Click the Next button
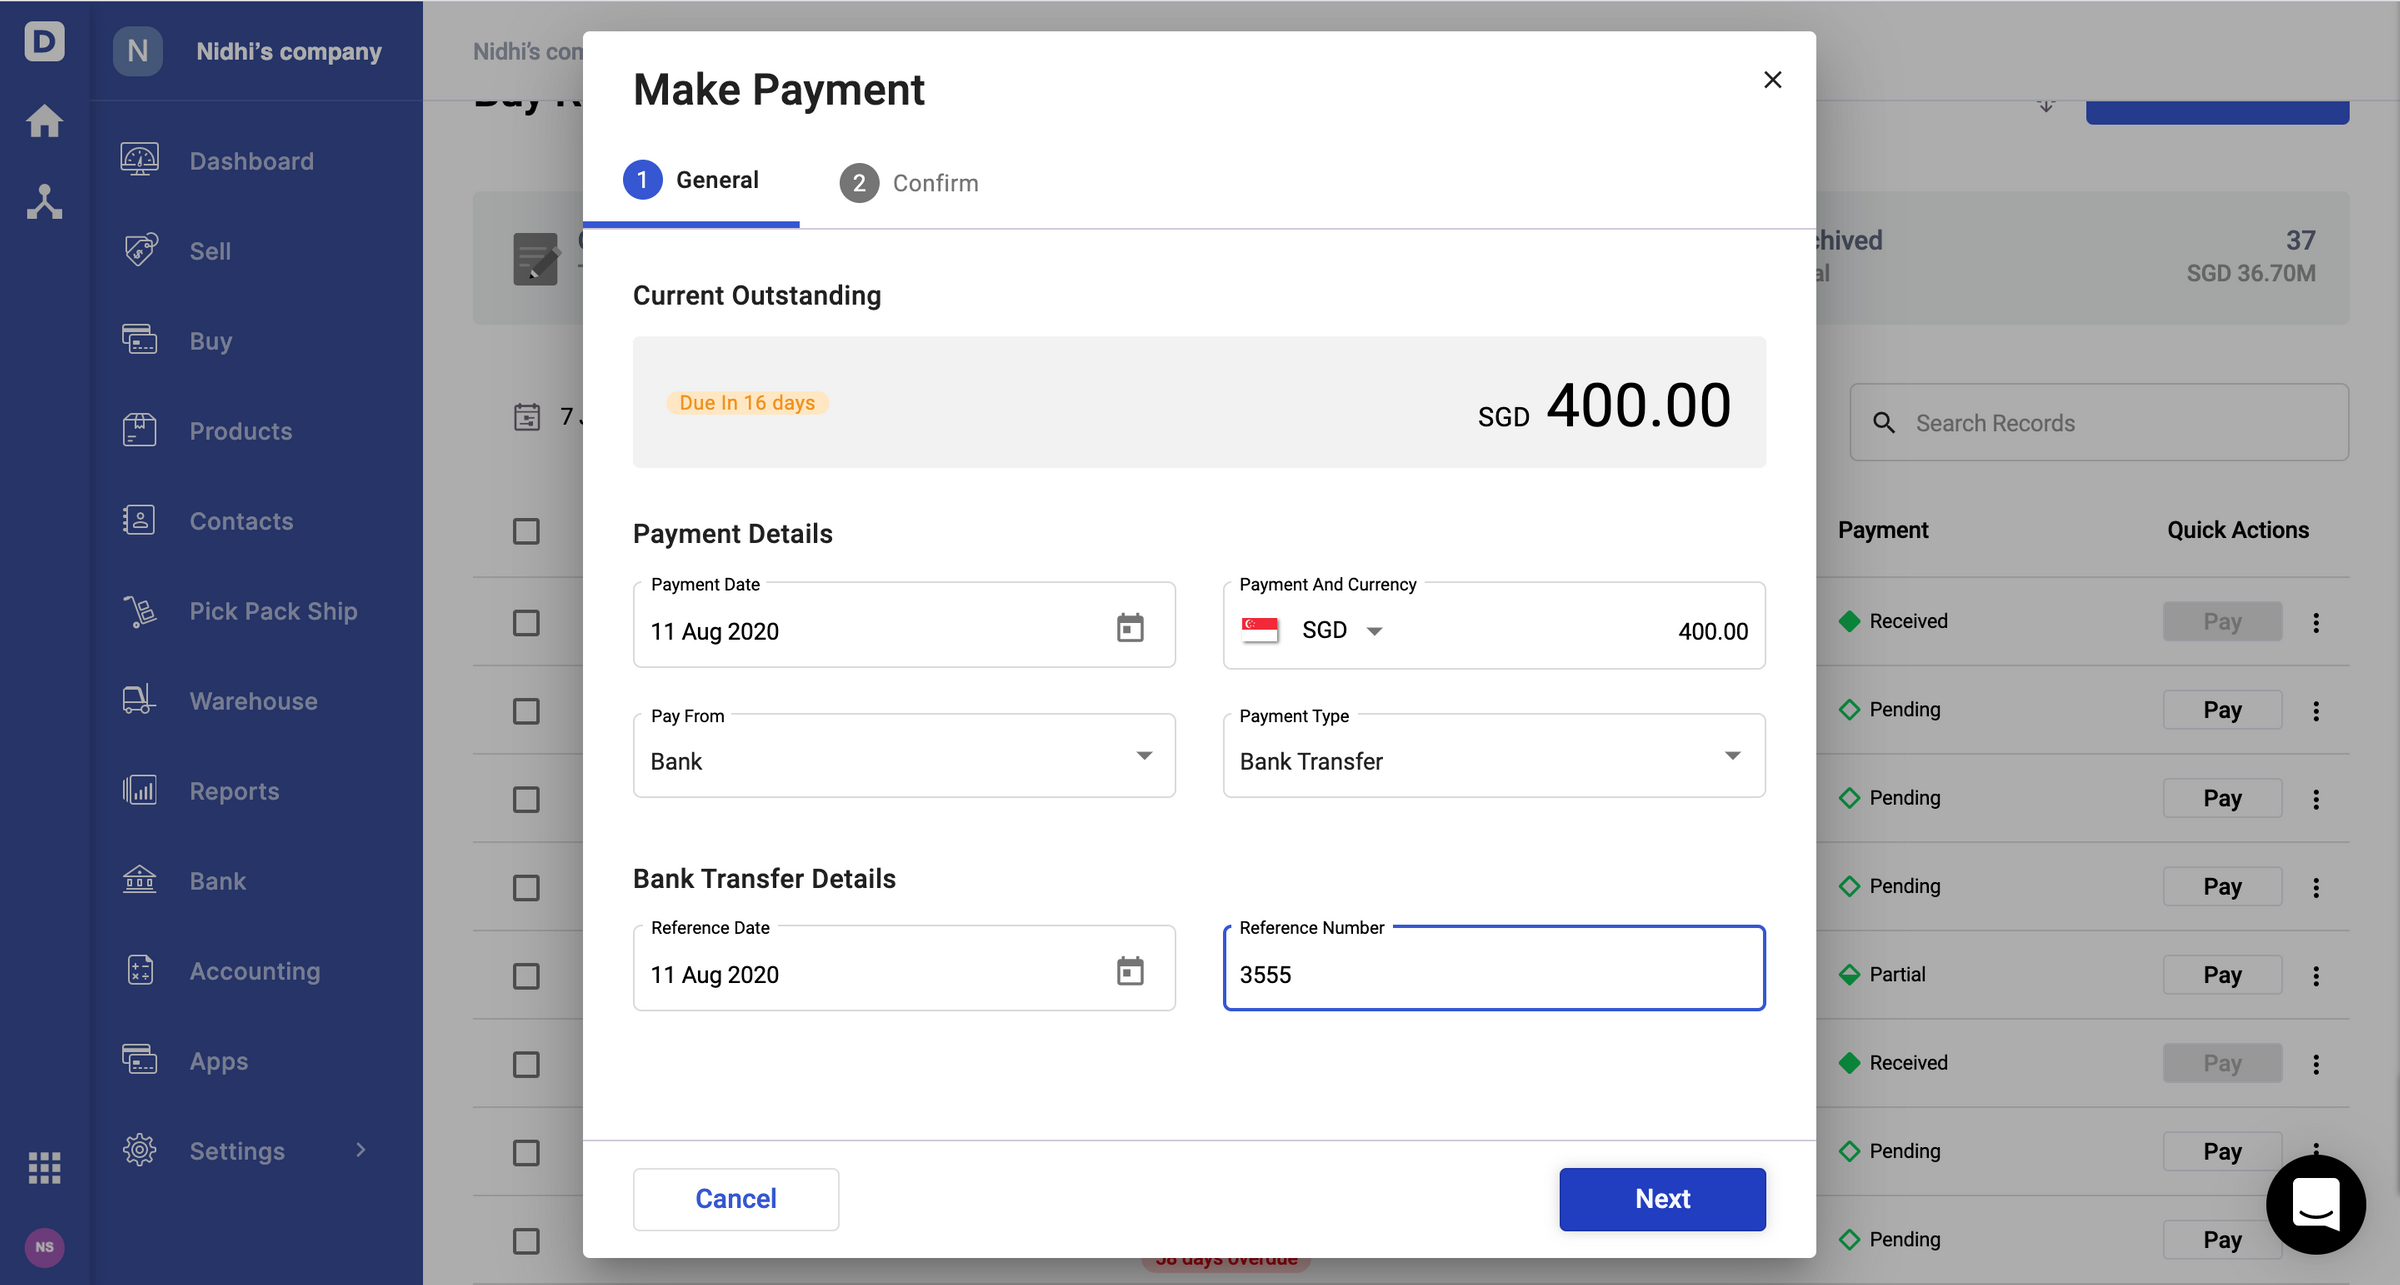2400x1285 pixels. pyautogui.click(x=1662, y=1198)
